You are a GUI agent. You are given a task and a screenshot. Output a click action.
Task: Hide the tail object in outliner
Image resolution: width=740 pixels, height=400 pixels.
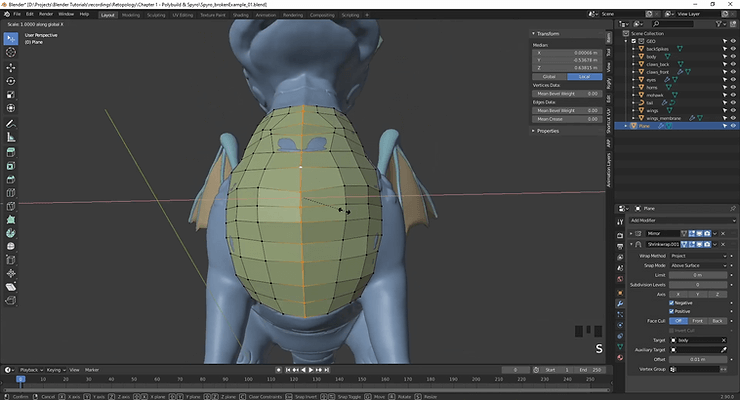pos(733,103)
